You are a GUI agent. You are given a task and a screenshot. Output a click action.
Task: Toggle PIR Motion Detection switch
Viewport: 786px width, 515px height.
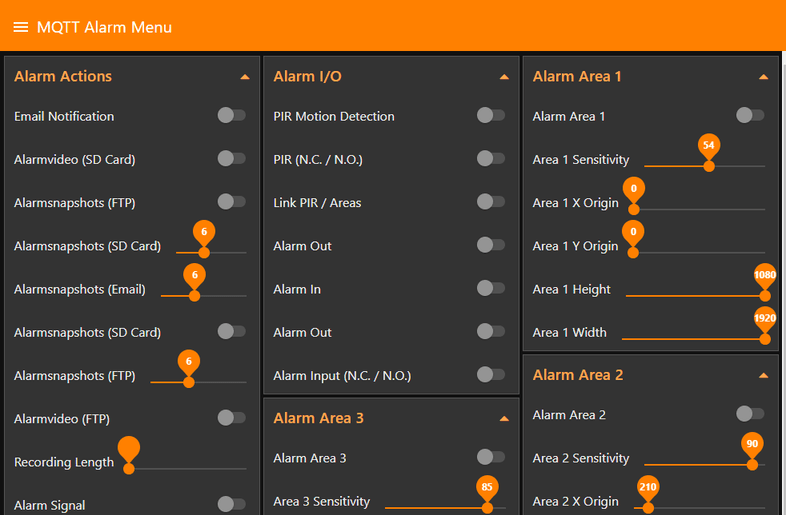[x=490, y=116]
